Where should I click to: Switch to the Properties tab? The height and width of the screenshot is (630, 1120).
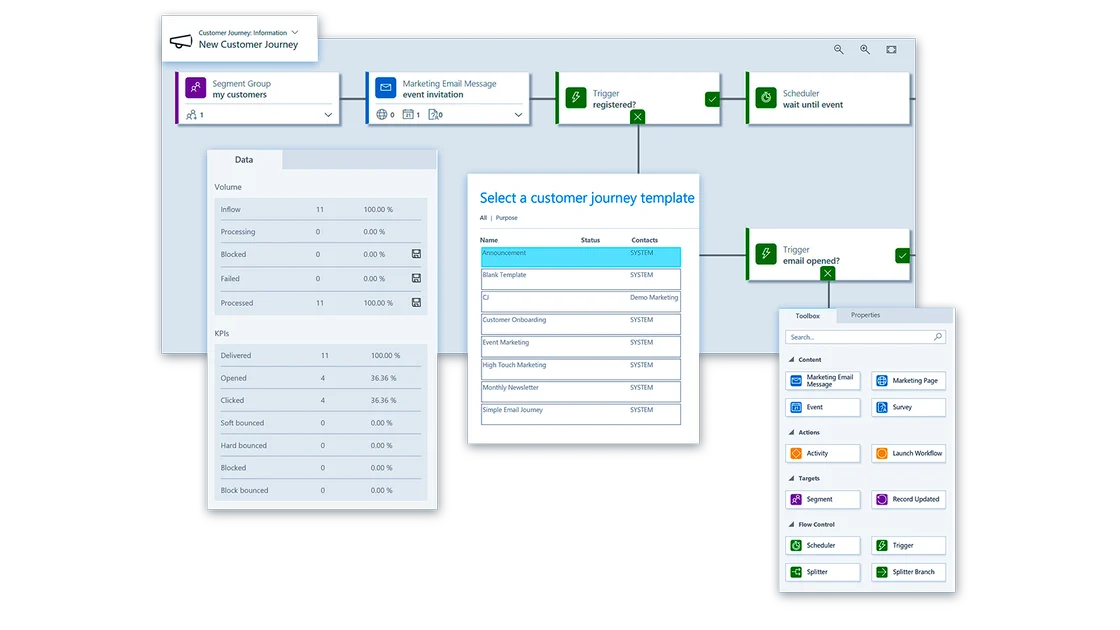pyautogui.click(x=866, y=315)
